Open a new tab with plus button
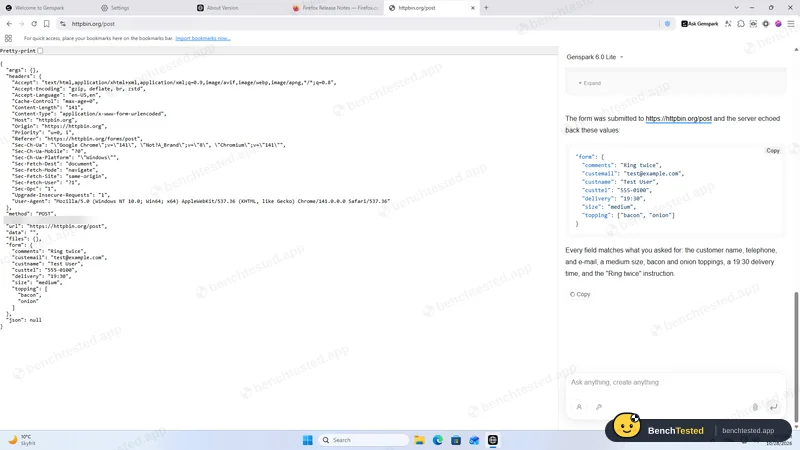Screen dimensions: 800x450 coord(486,8)
